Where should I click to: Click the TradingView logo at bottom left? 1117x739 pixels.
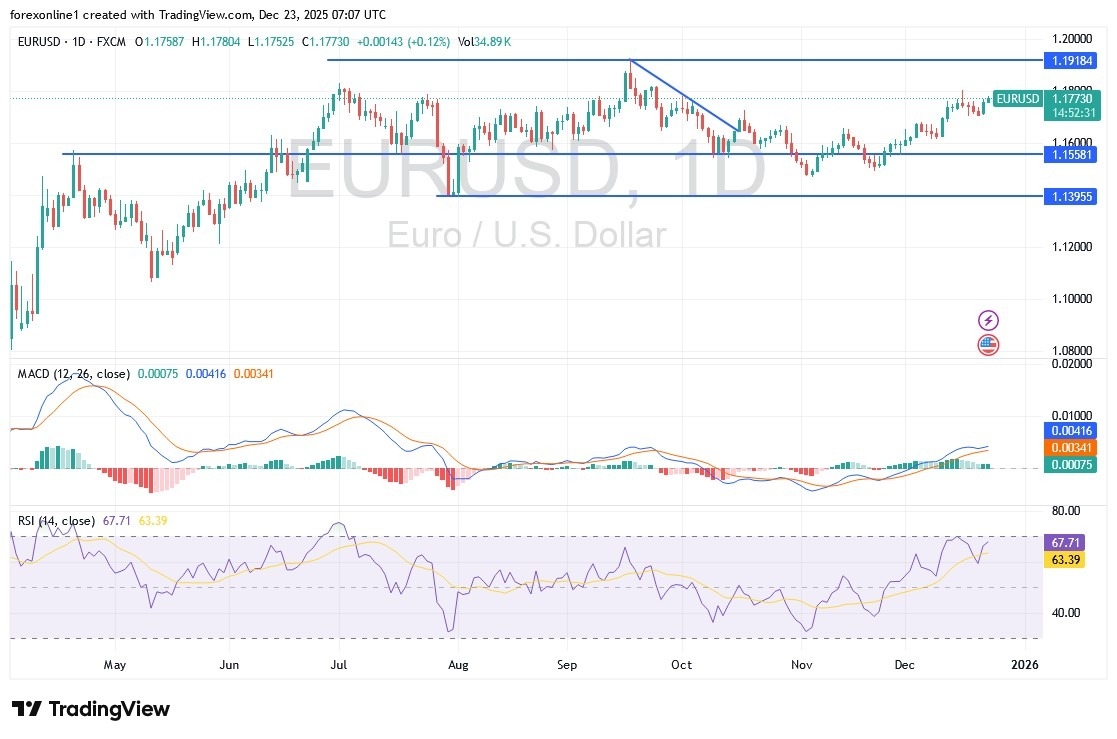tap(90, 709)
